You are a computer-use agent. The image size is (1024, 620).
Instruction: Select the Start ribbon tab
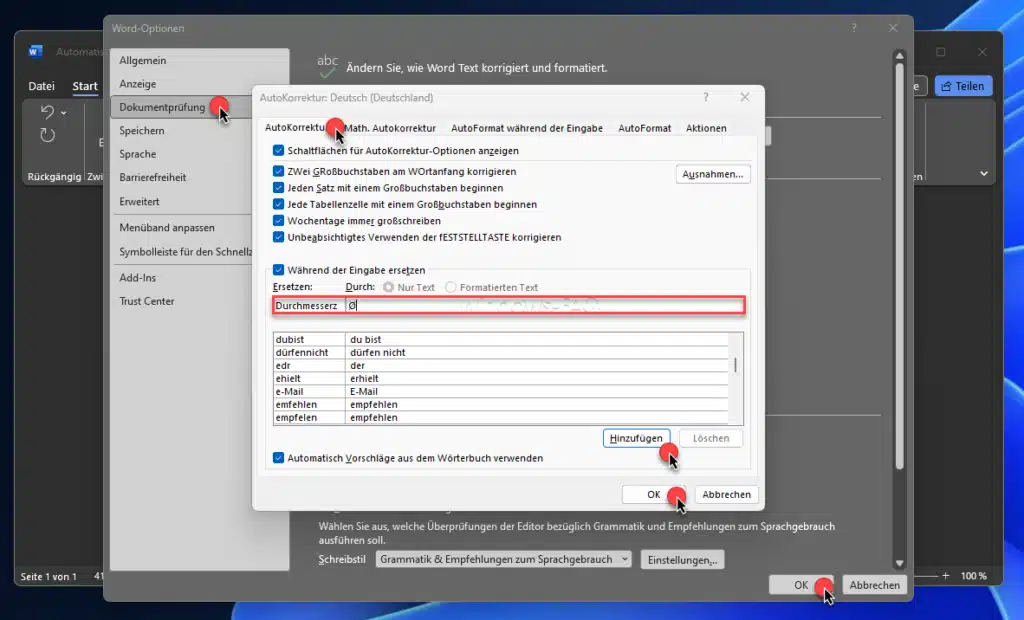pos(85,86)
